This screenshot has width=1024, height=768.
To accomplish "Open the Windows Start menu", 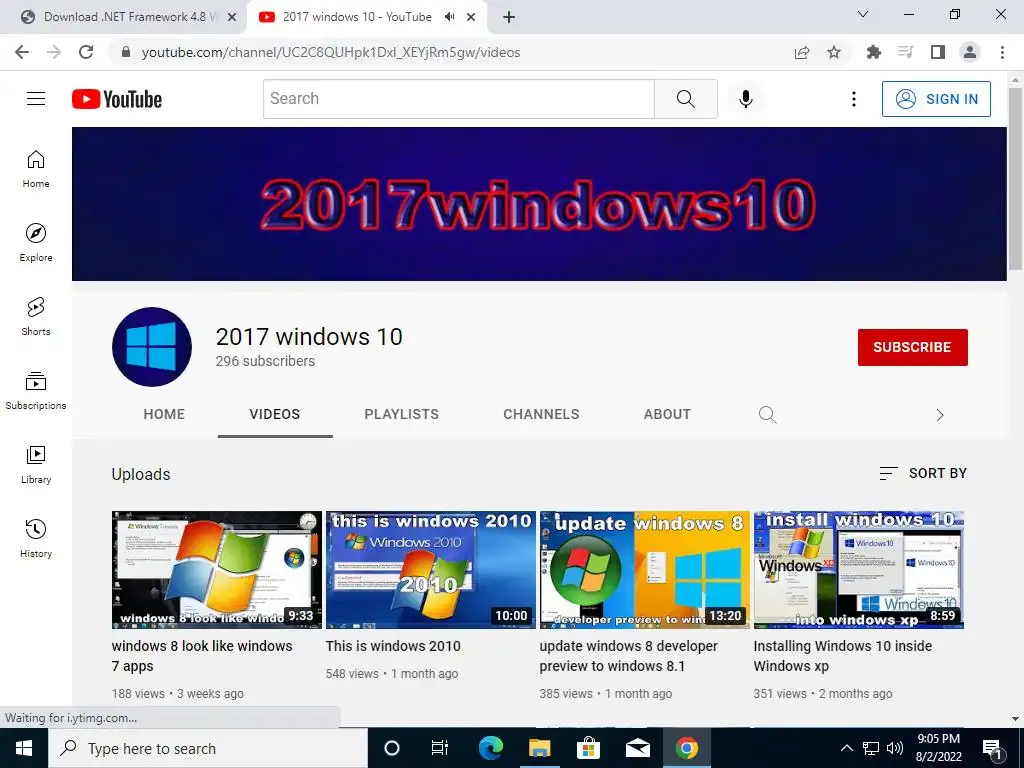I will pyautogui.click(x=24, y=748).
